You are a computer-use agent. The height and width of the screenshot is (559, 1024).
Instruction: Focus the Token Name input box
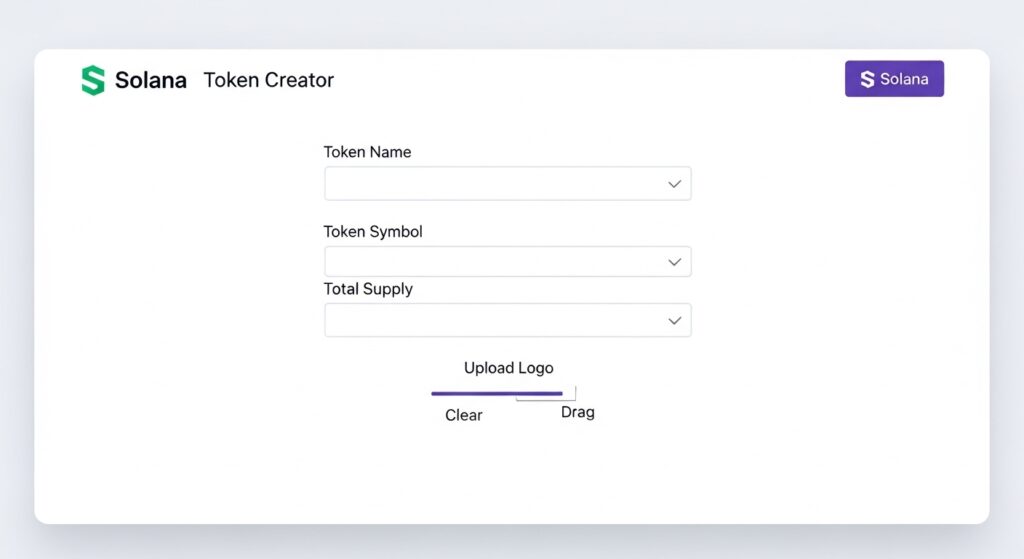click(x=490, y=184)
